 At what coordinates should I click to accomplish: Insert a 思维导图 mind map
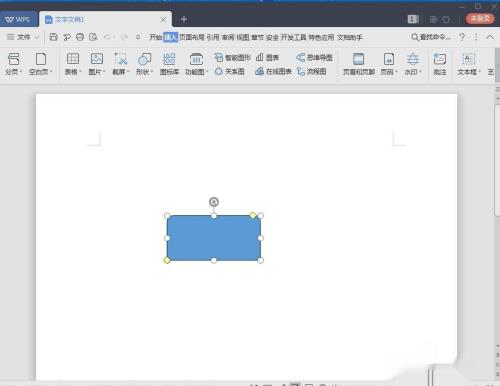click(314, 57)
